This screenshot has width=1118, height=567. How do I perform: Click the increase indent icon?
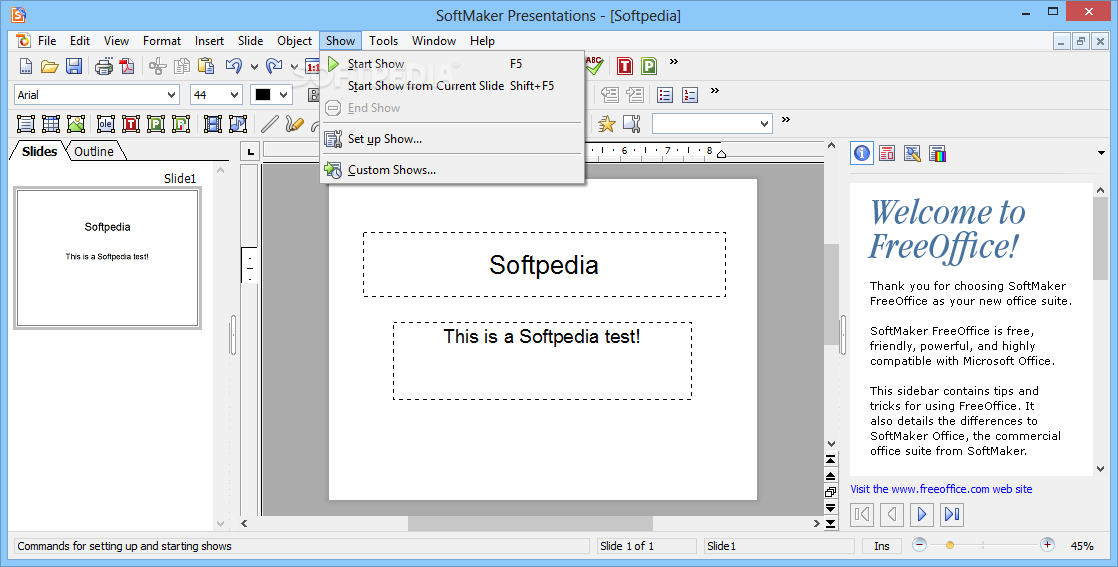pos(635,95)
